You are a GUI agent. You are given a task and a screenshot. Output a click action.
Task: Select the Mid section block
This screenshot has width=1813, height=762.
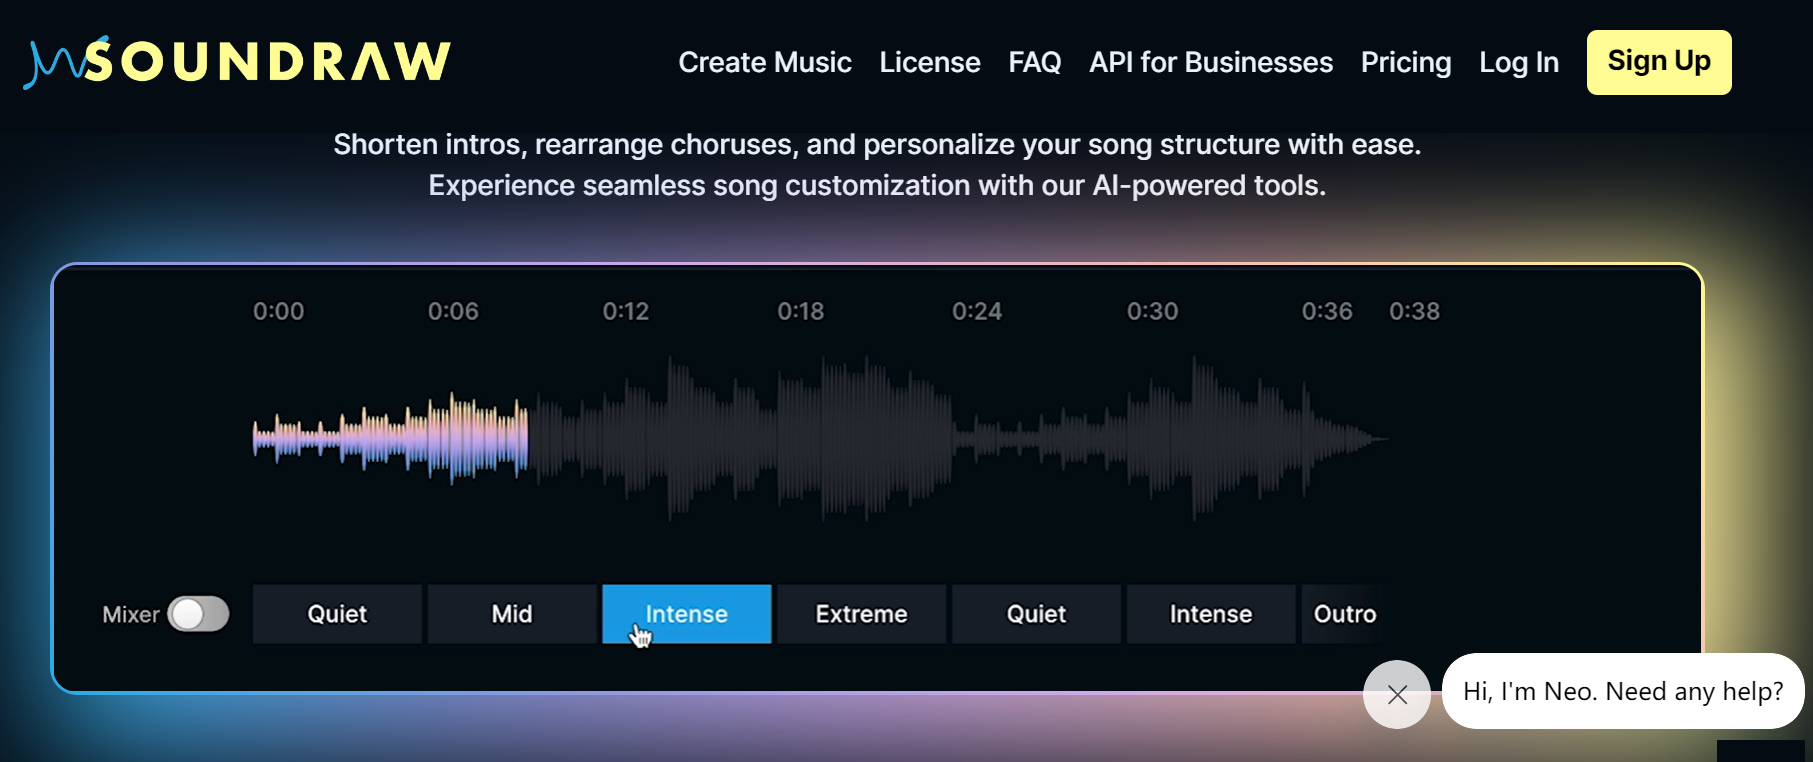pos(512,614)
